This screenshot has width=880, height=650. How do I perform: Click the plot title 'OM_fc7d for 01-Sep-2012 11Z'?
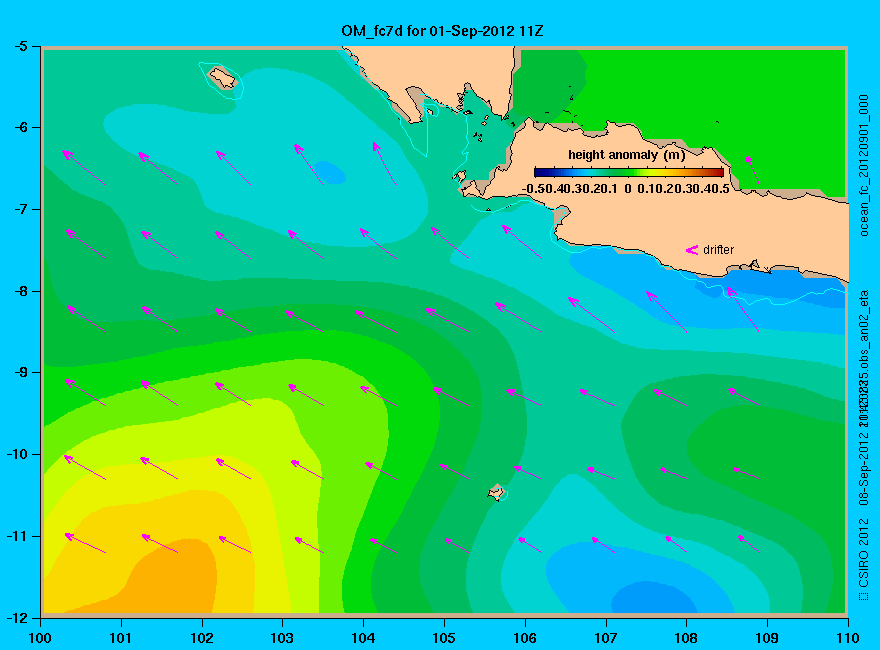click(x=442, y=31)
